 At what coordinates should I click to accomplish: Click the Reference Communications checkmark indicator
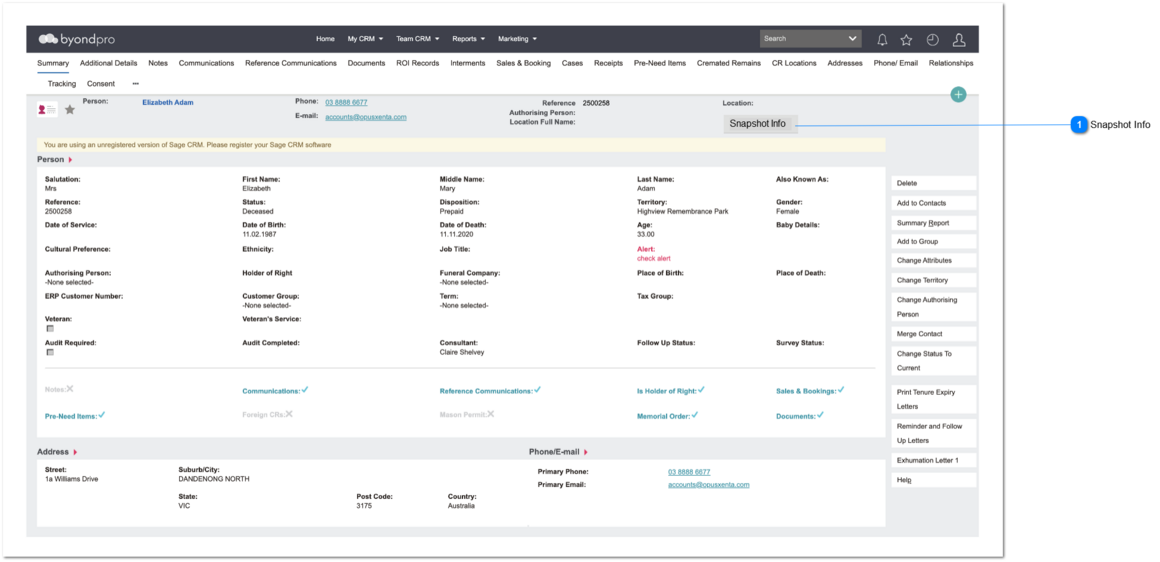(x=537, y=390)
